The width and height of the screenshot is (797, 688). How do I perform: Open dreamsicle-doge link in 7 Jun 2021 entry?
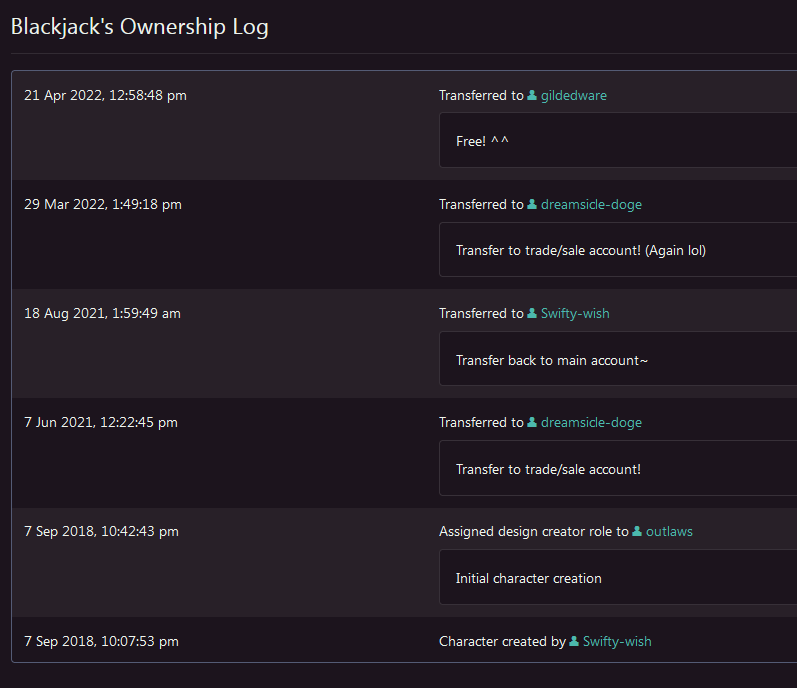591,423
